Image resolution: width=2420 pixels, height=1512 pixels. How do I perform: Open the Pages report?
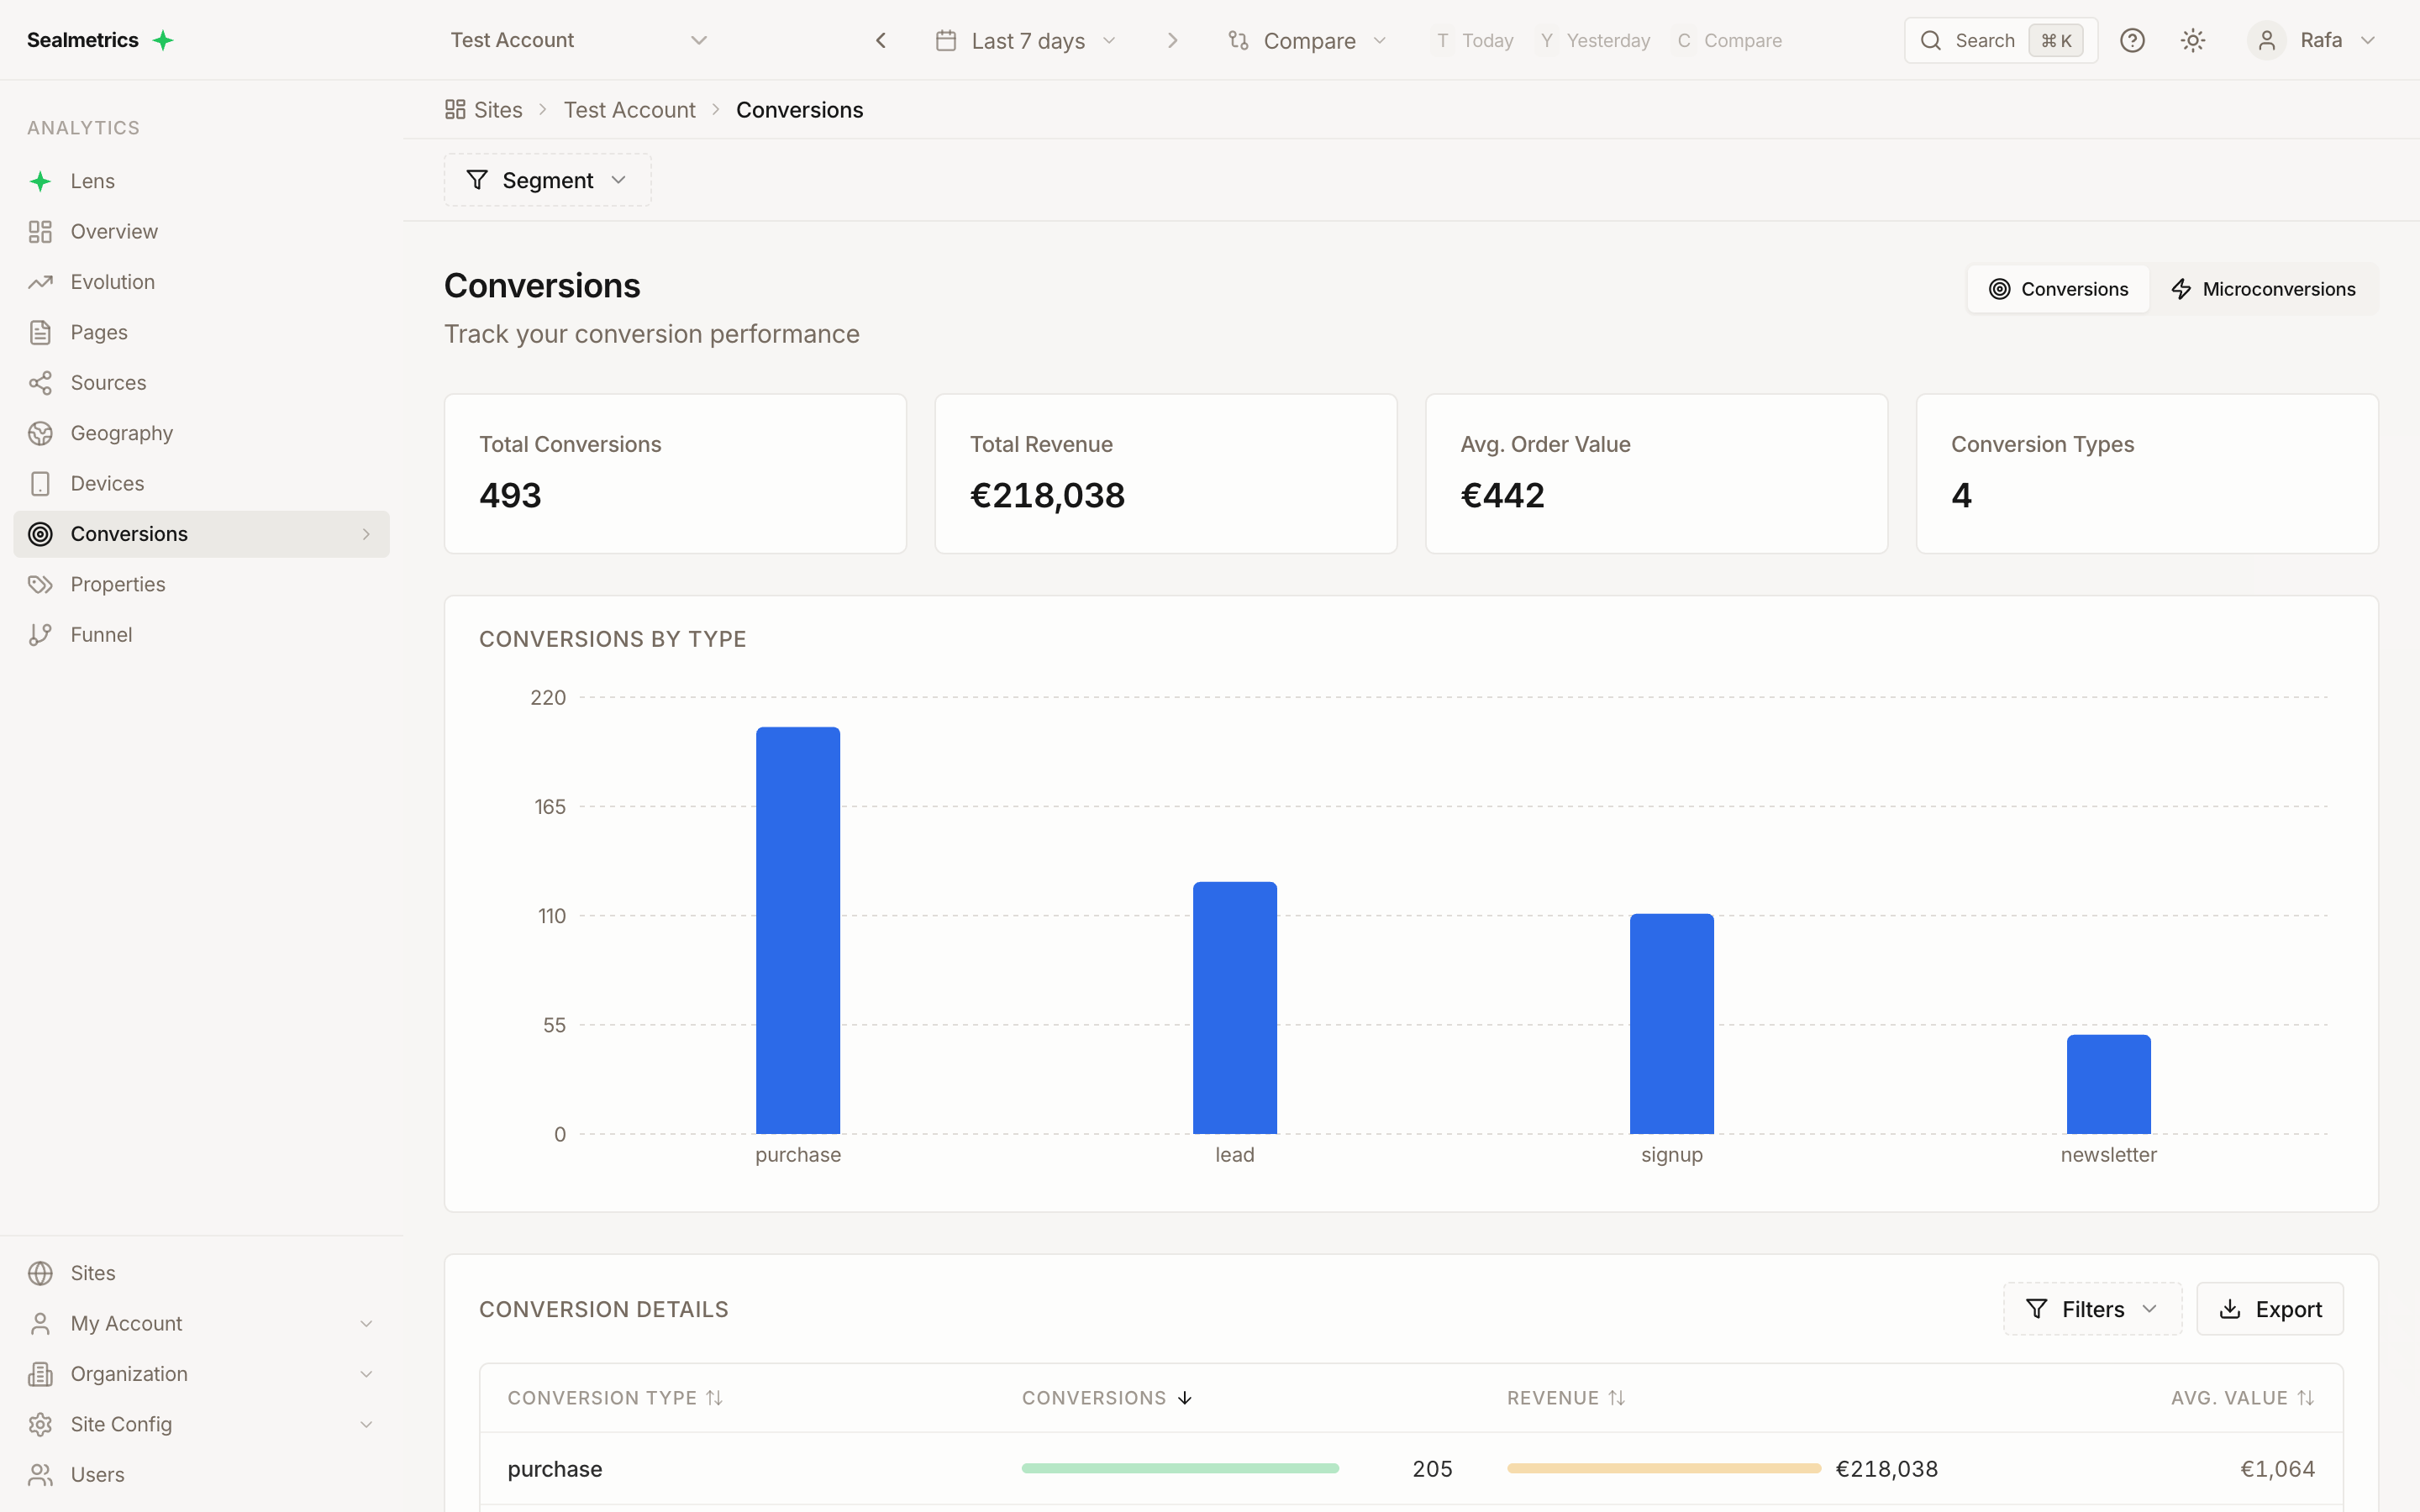201,332
